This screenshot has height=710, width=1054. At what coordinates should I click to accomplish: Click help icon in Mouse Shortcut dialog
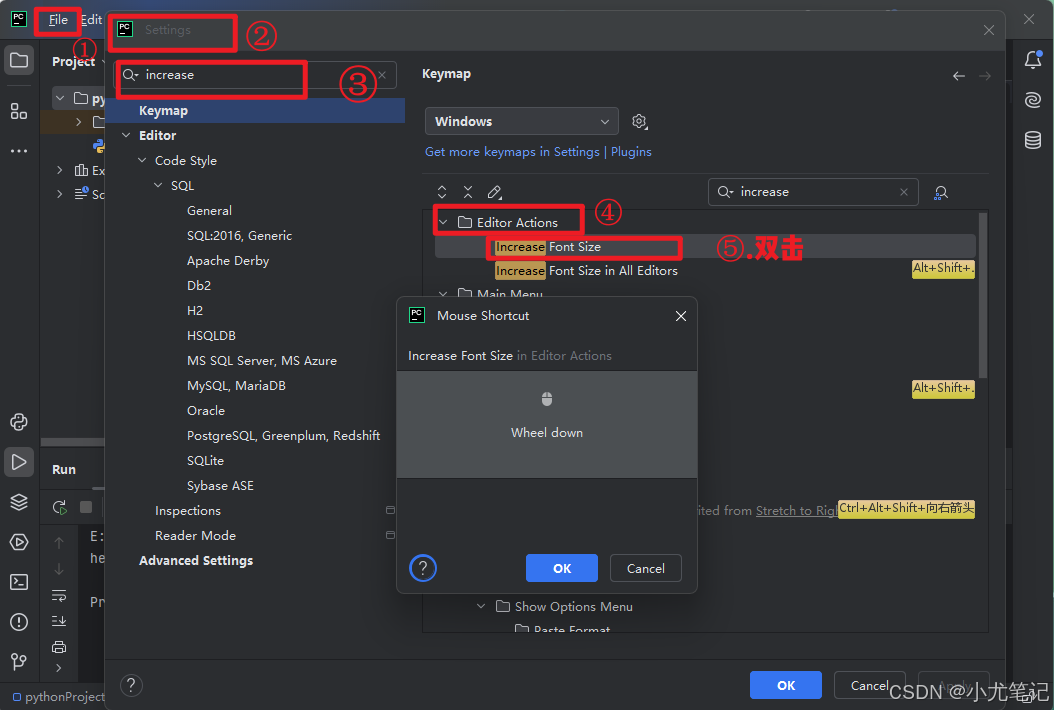423,568
